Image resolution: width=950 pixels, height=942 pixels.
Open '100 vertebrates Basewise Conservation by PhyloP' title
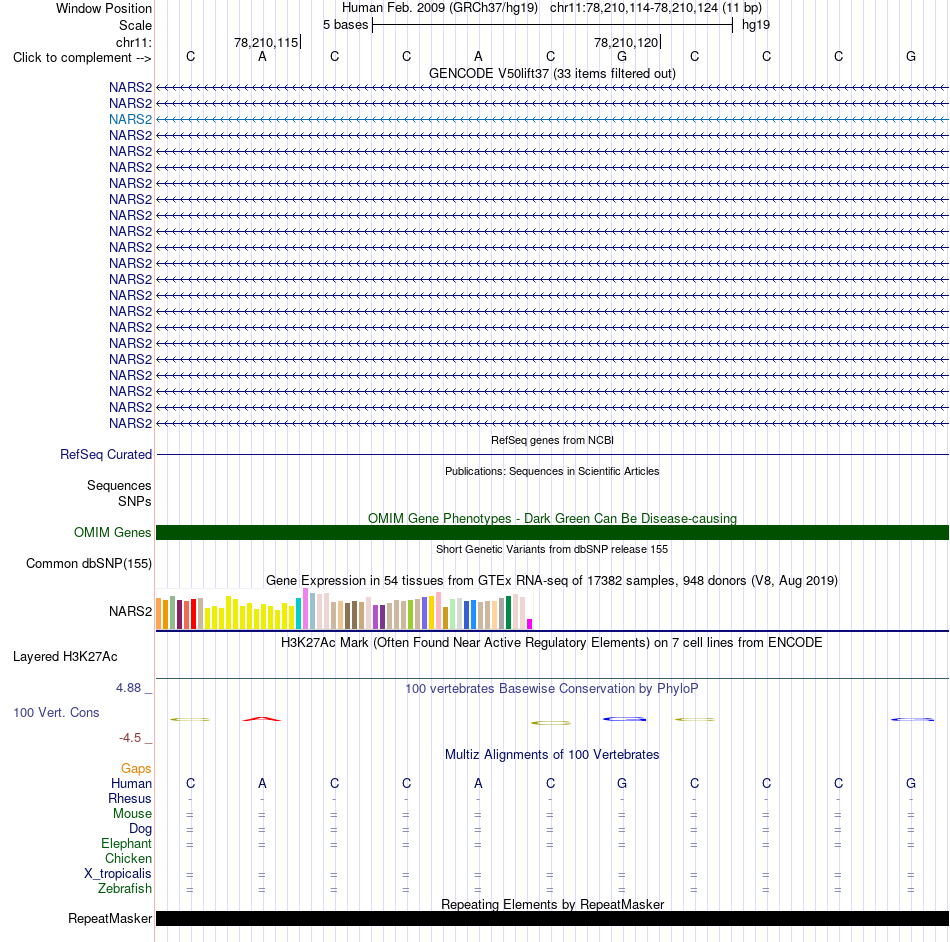552,689
